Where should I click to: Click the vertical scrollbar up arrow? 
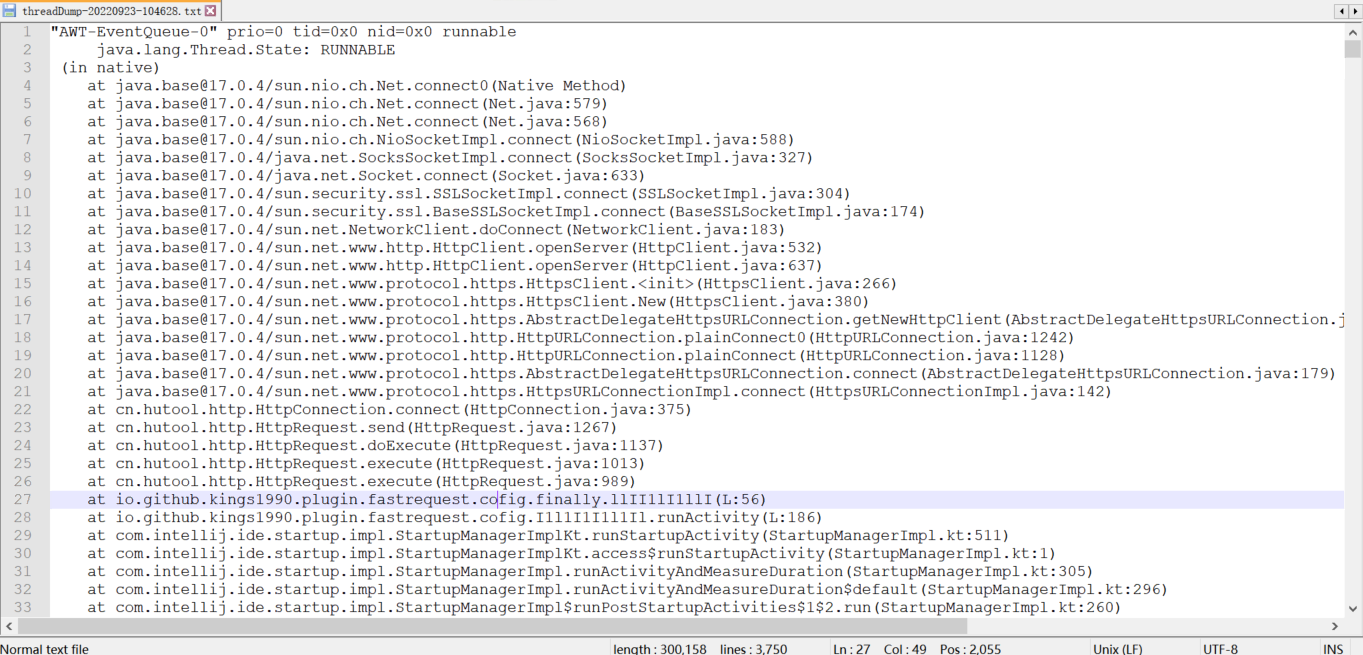[1353, 32]
